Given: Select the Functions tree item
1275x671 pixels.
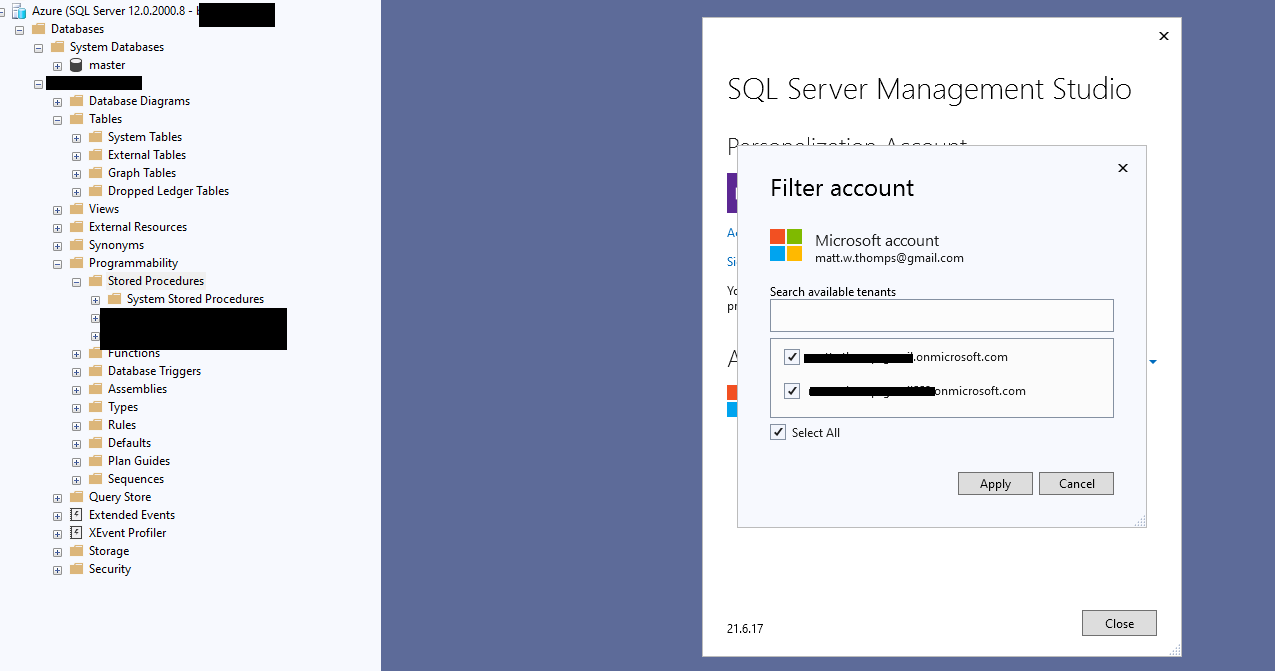Looking at the screenshot, I should [134, 353].
